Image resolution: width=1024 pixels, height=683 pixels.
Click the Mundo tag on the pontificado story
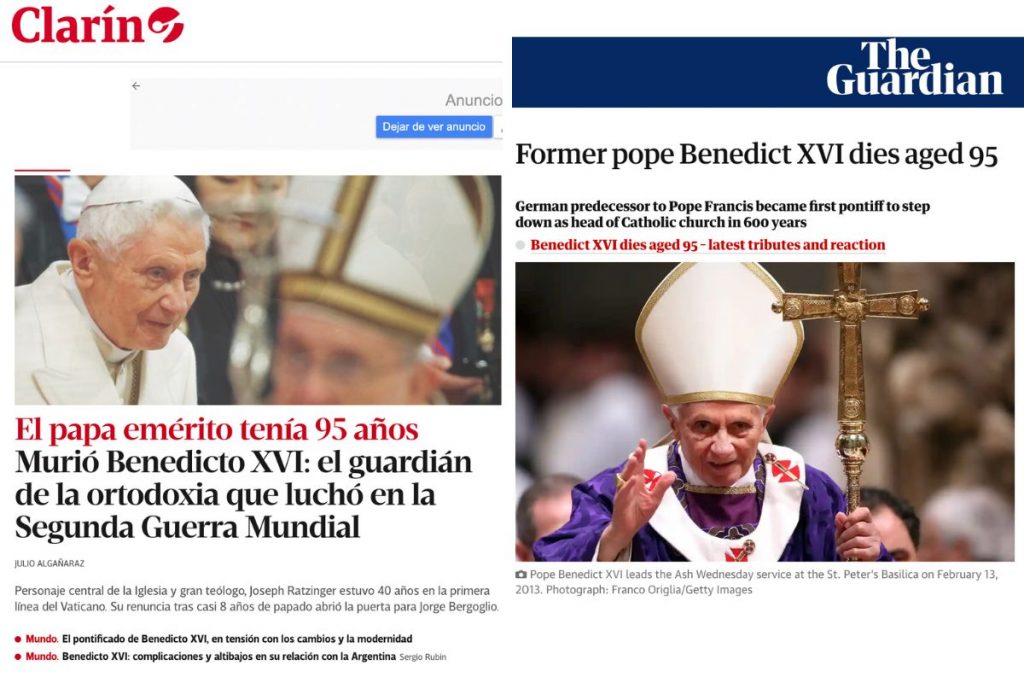pos(41,639)
